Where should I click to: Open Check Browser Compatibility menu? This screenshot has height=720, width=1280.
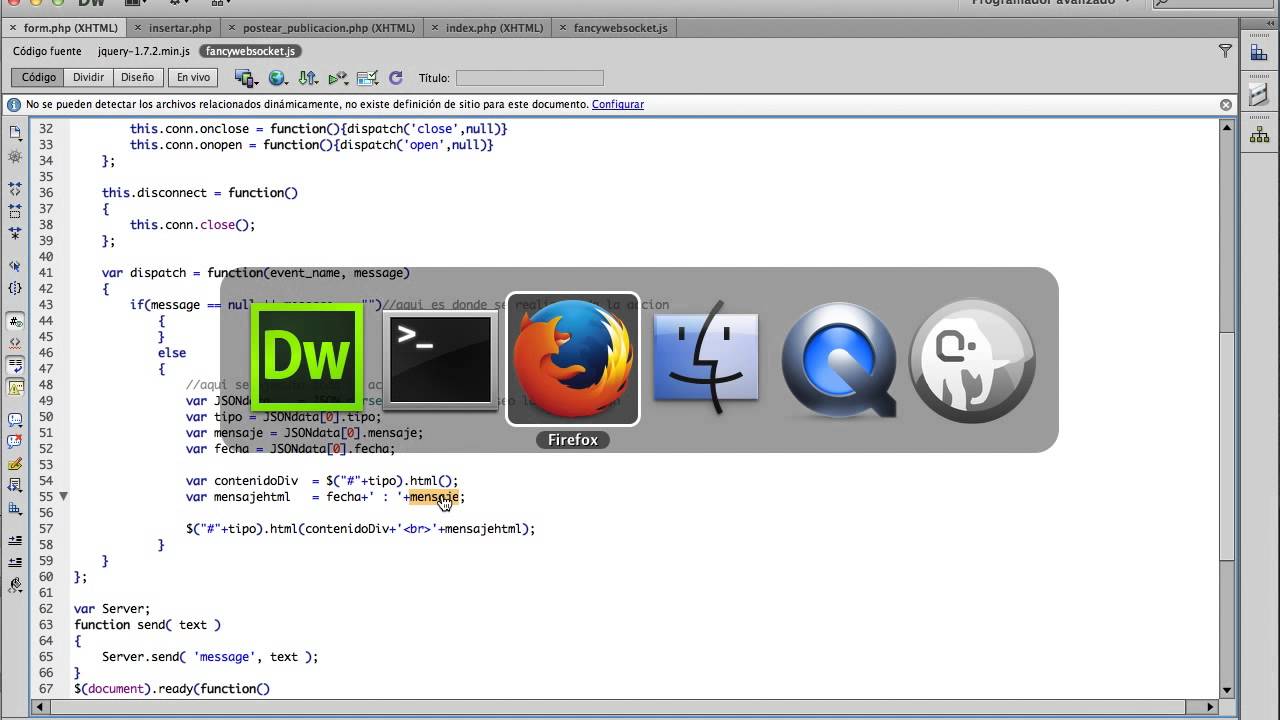pos(367,78)
